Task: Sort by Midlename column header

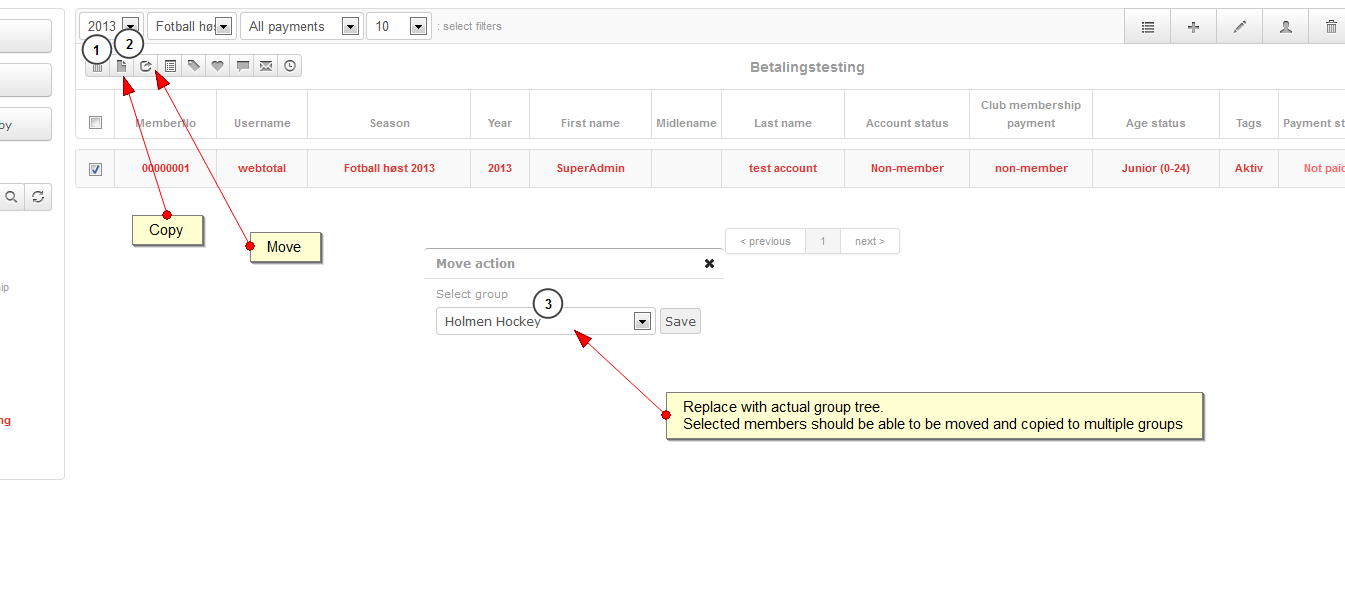Action: 686,123
